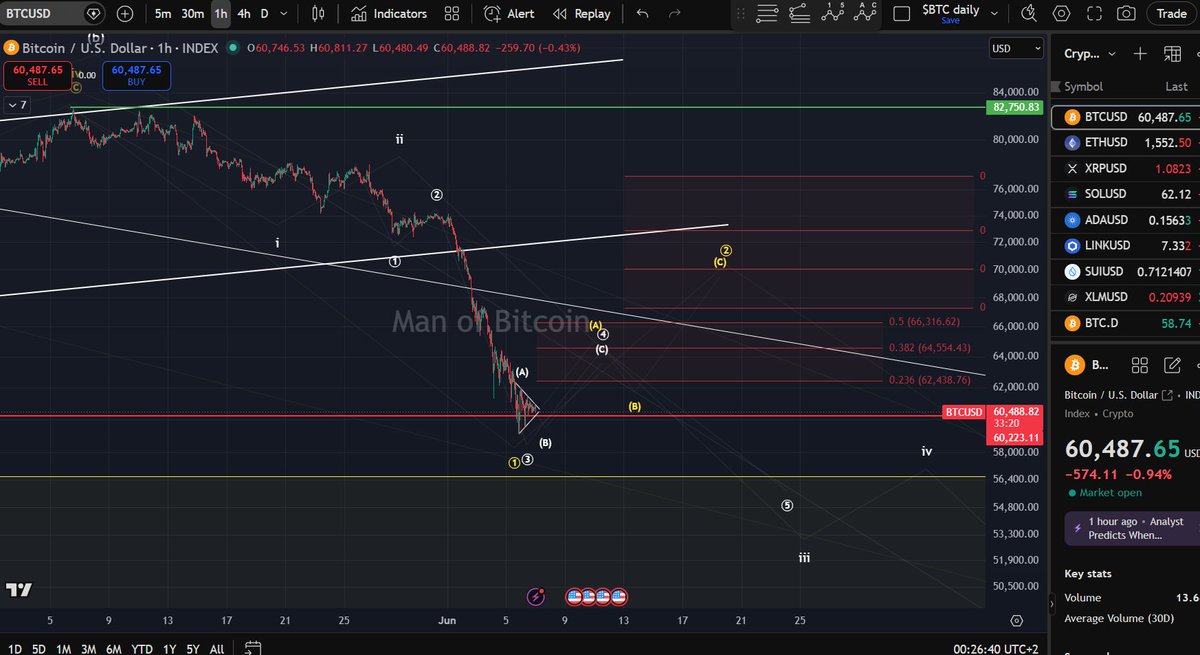The image size is (1200, 655).
Task: Select the Fib retracement drawing tool
Action: click(x=800, y=14)
